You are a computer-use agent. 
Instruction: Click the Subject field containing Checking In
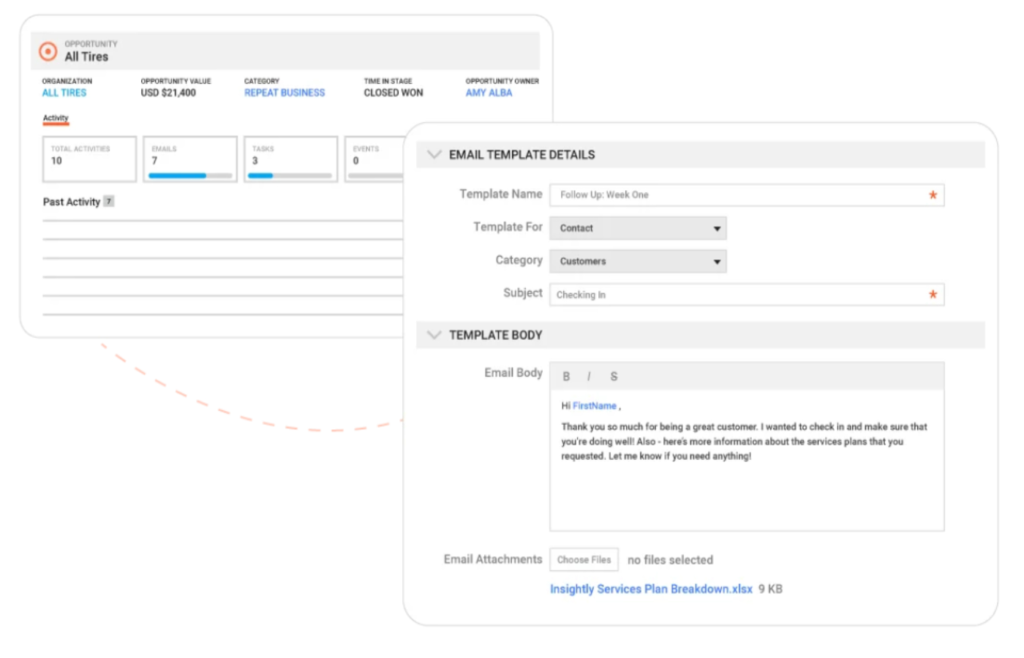tap(745, 294)
